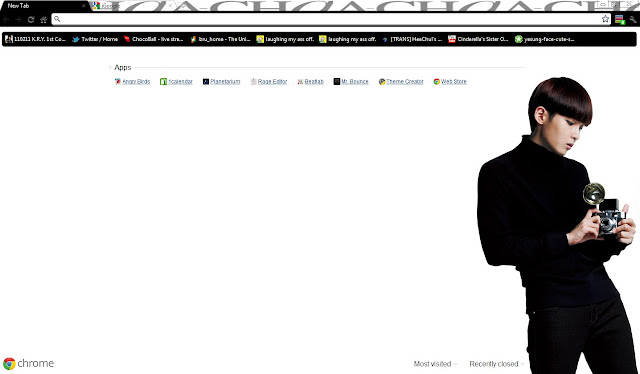
Task: Open the Mr. Bounce app link
Action: coord(355,82)
